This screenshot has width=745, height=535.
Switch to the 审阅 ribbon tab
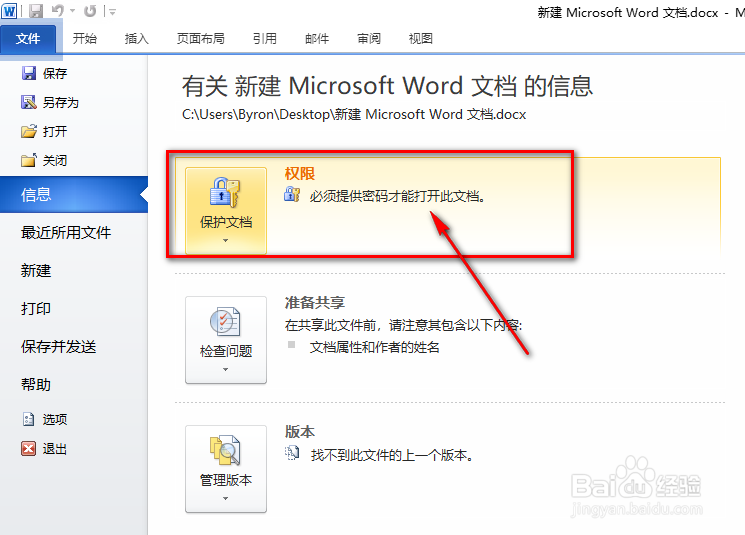tap(369, 38)
